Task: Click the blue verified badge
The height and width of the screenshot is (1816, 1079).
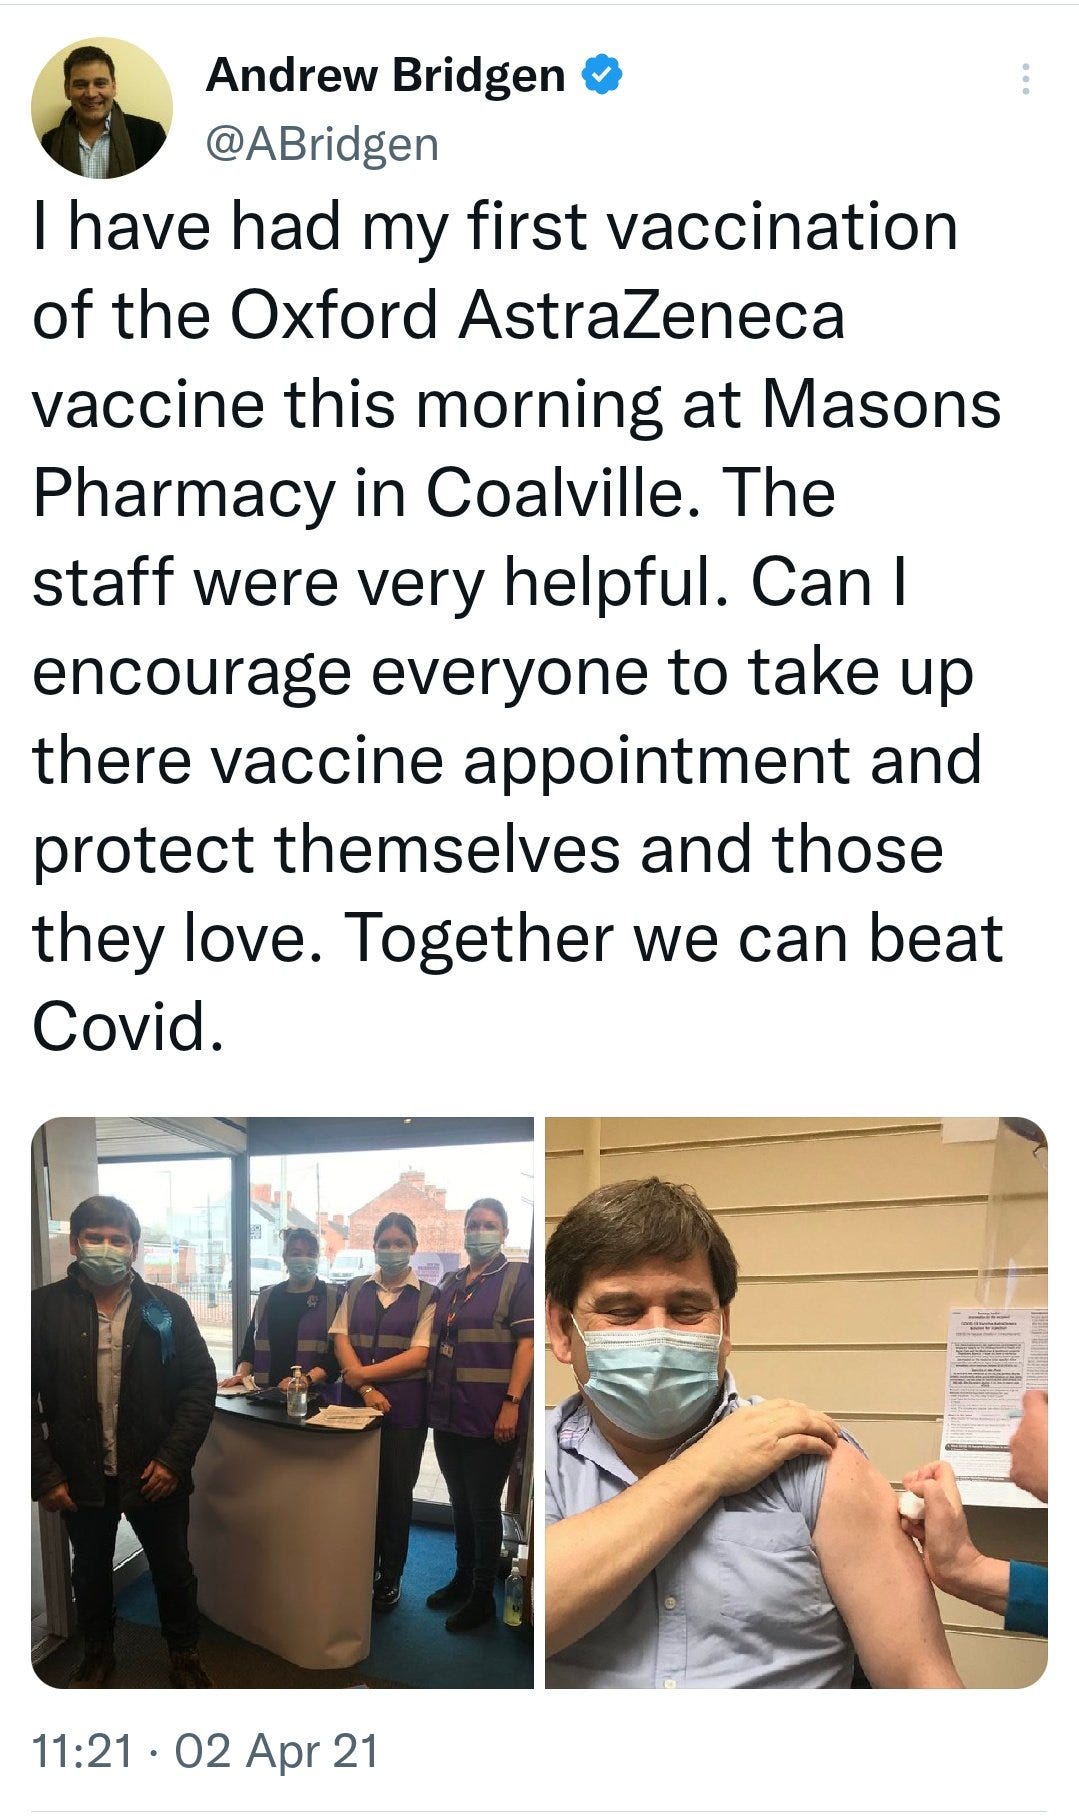Action: (602, 75)
